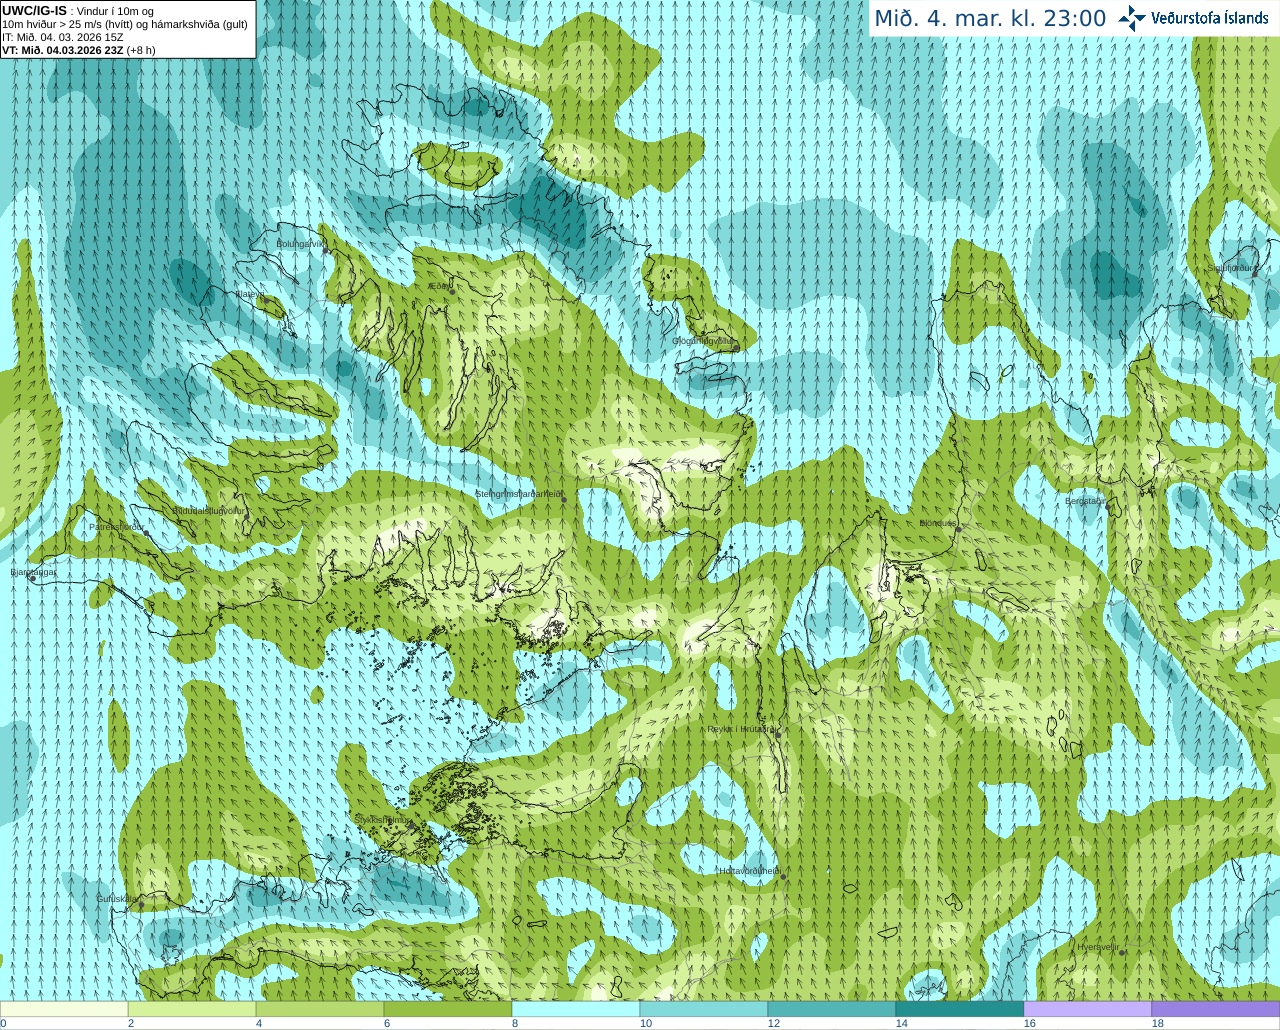Screen dimensions: 1280x1030
Task: Click the Bíldudalsflugvöllur station label
Action: pos(209,510)
